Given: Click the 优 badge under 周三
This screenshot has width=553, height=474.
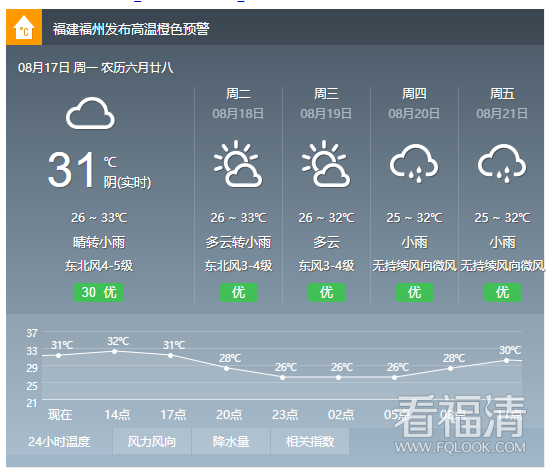Looking at the screenshot, I should 327,292.
